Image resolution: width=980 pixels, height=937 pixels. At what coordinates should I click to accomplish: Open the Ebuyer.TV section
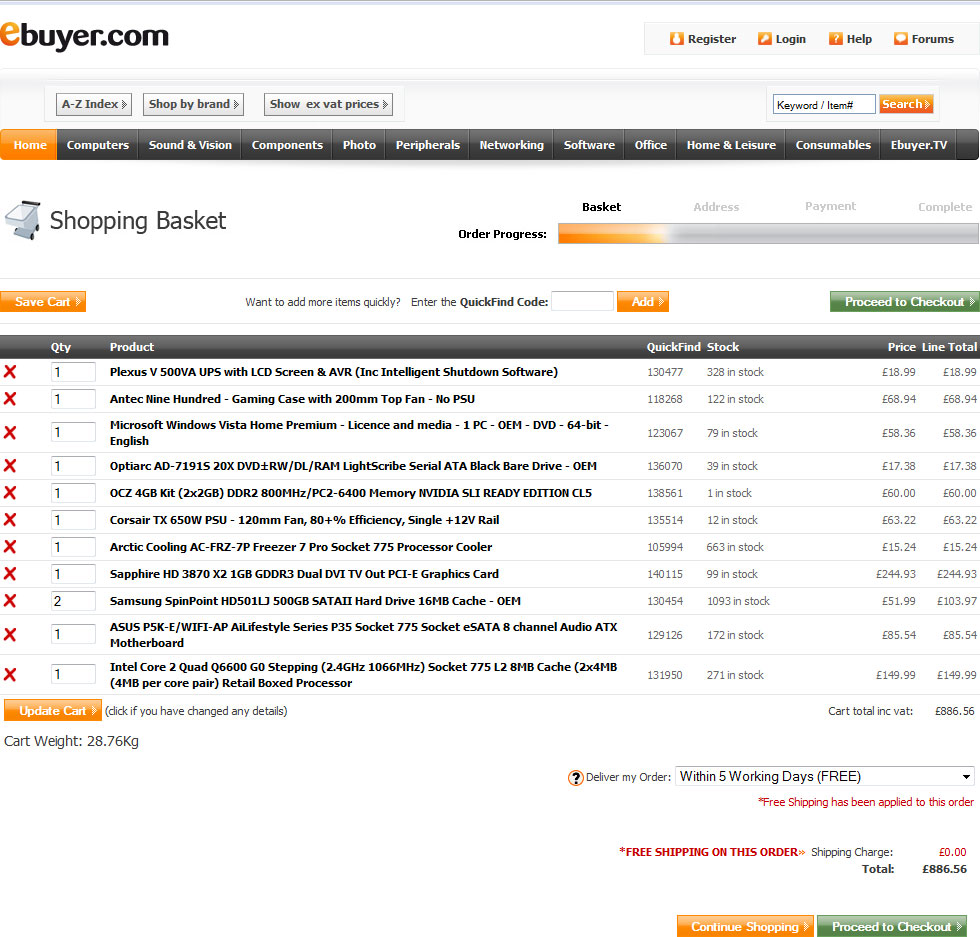[918, 145]
